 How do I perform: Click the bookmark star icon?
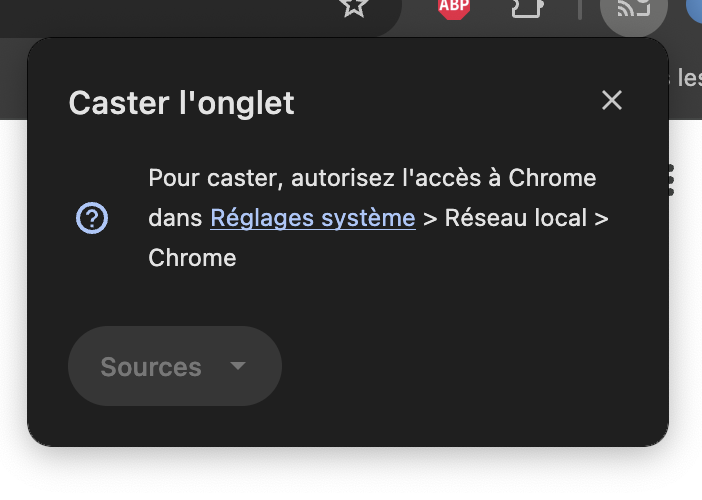(x=353, y=7)
